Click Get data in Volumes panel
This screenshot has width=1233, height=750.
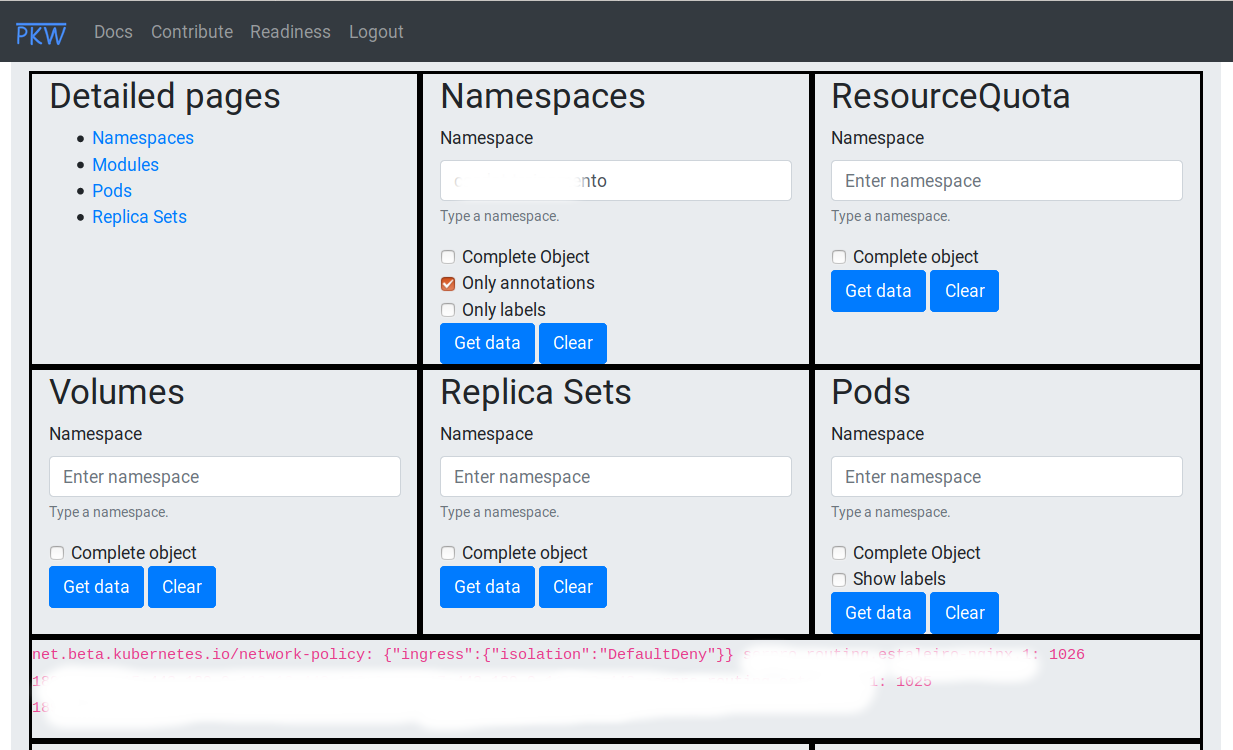(96, 587)
